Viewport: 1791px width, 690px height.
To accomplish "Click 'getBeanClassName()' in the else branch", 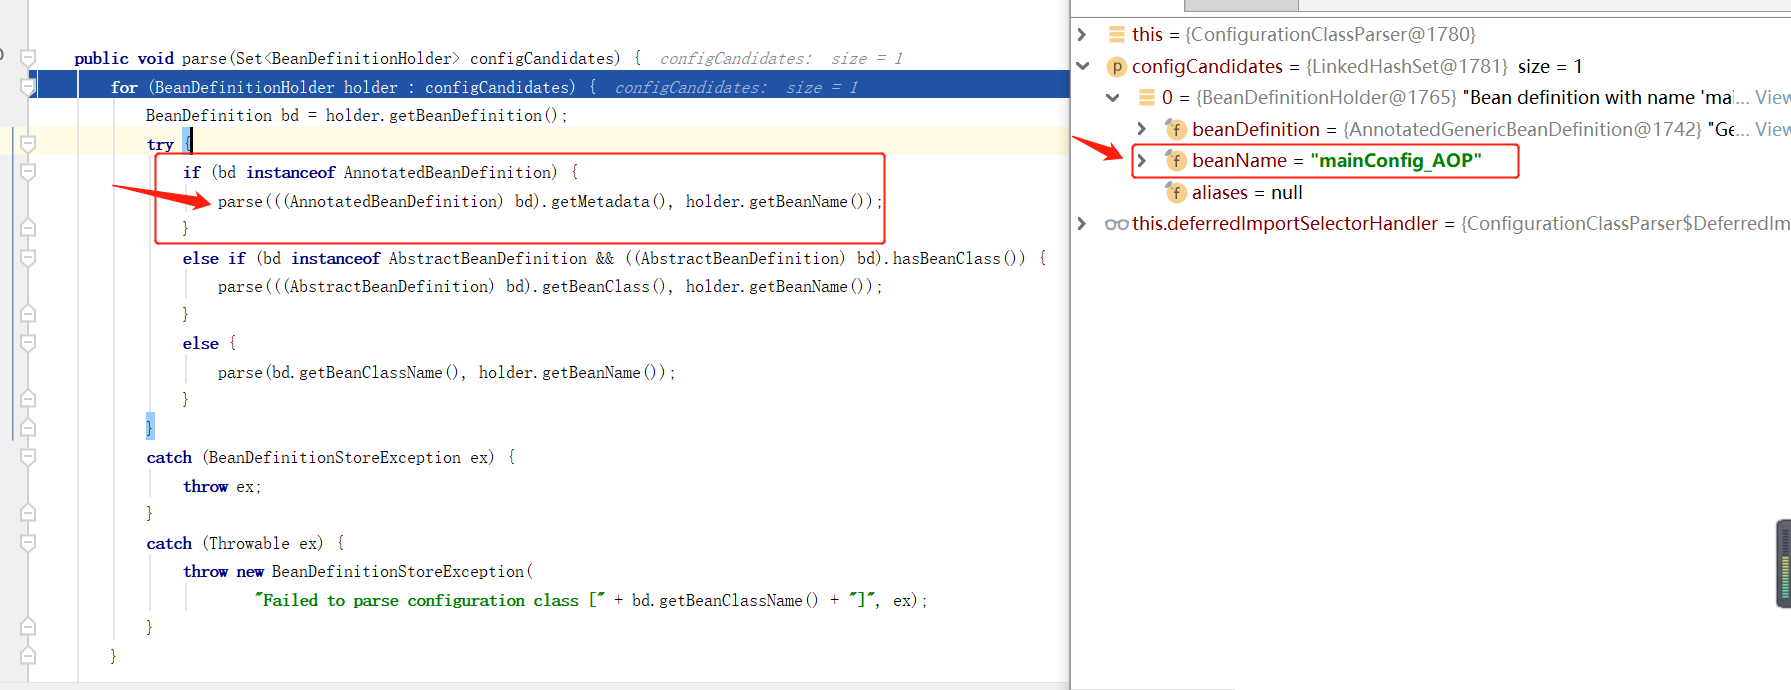I will [x=380, y=372].
